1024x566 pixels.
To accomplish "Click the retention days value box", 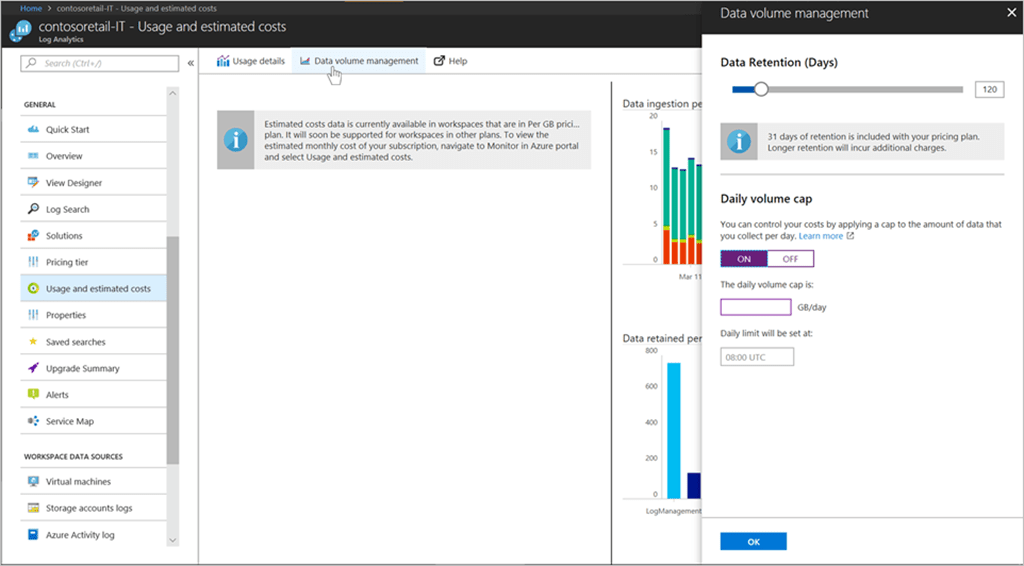I will coord(989,89).
